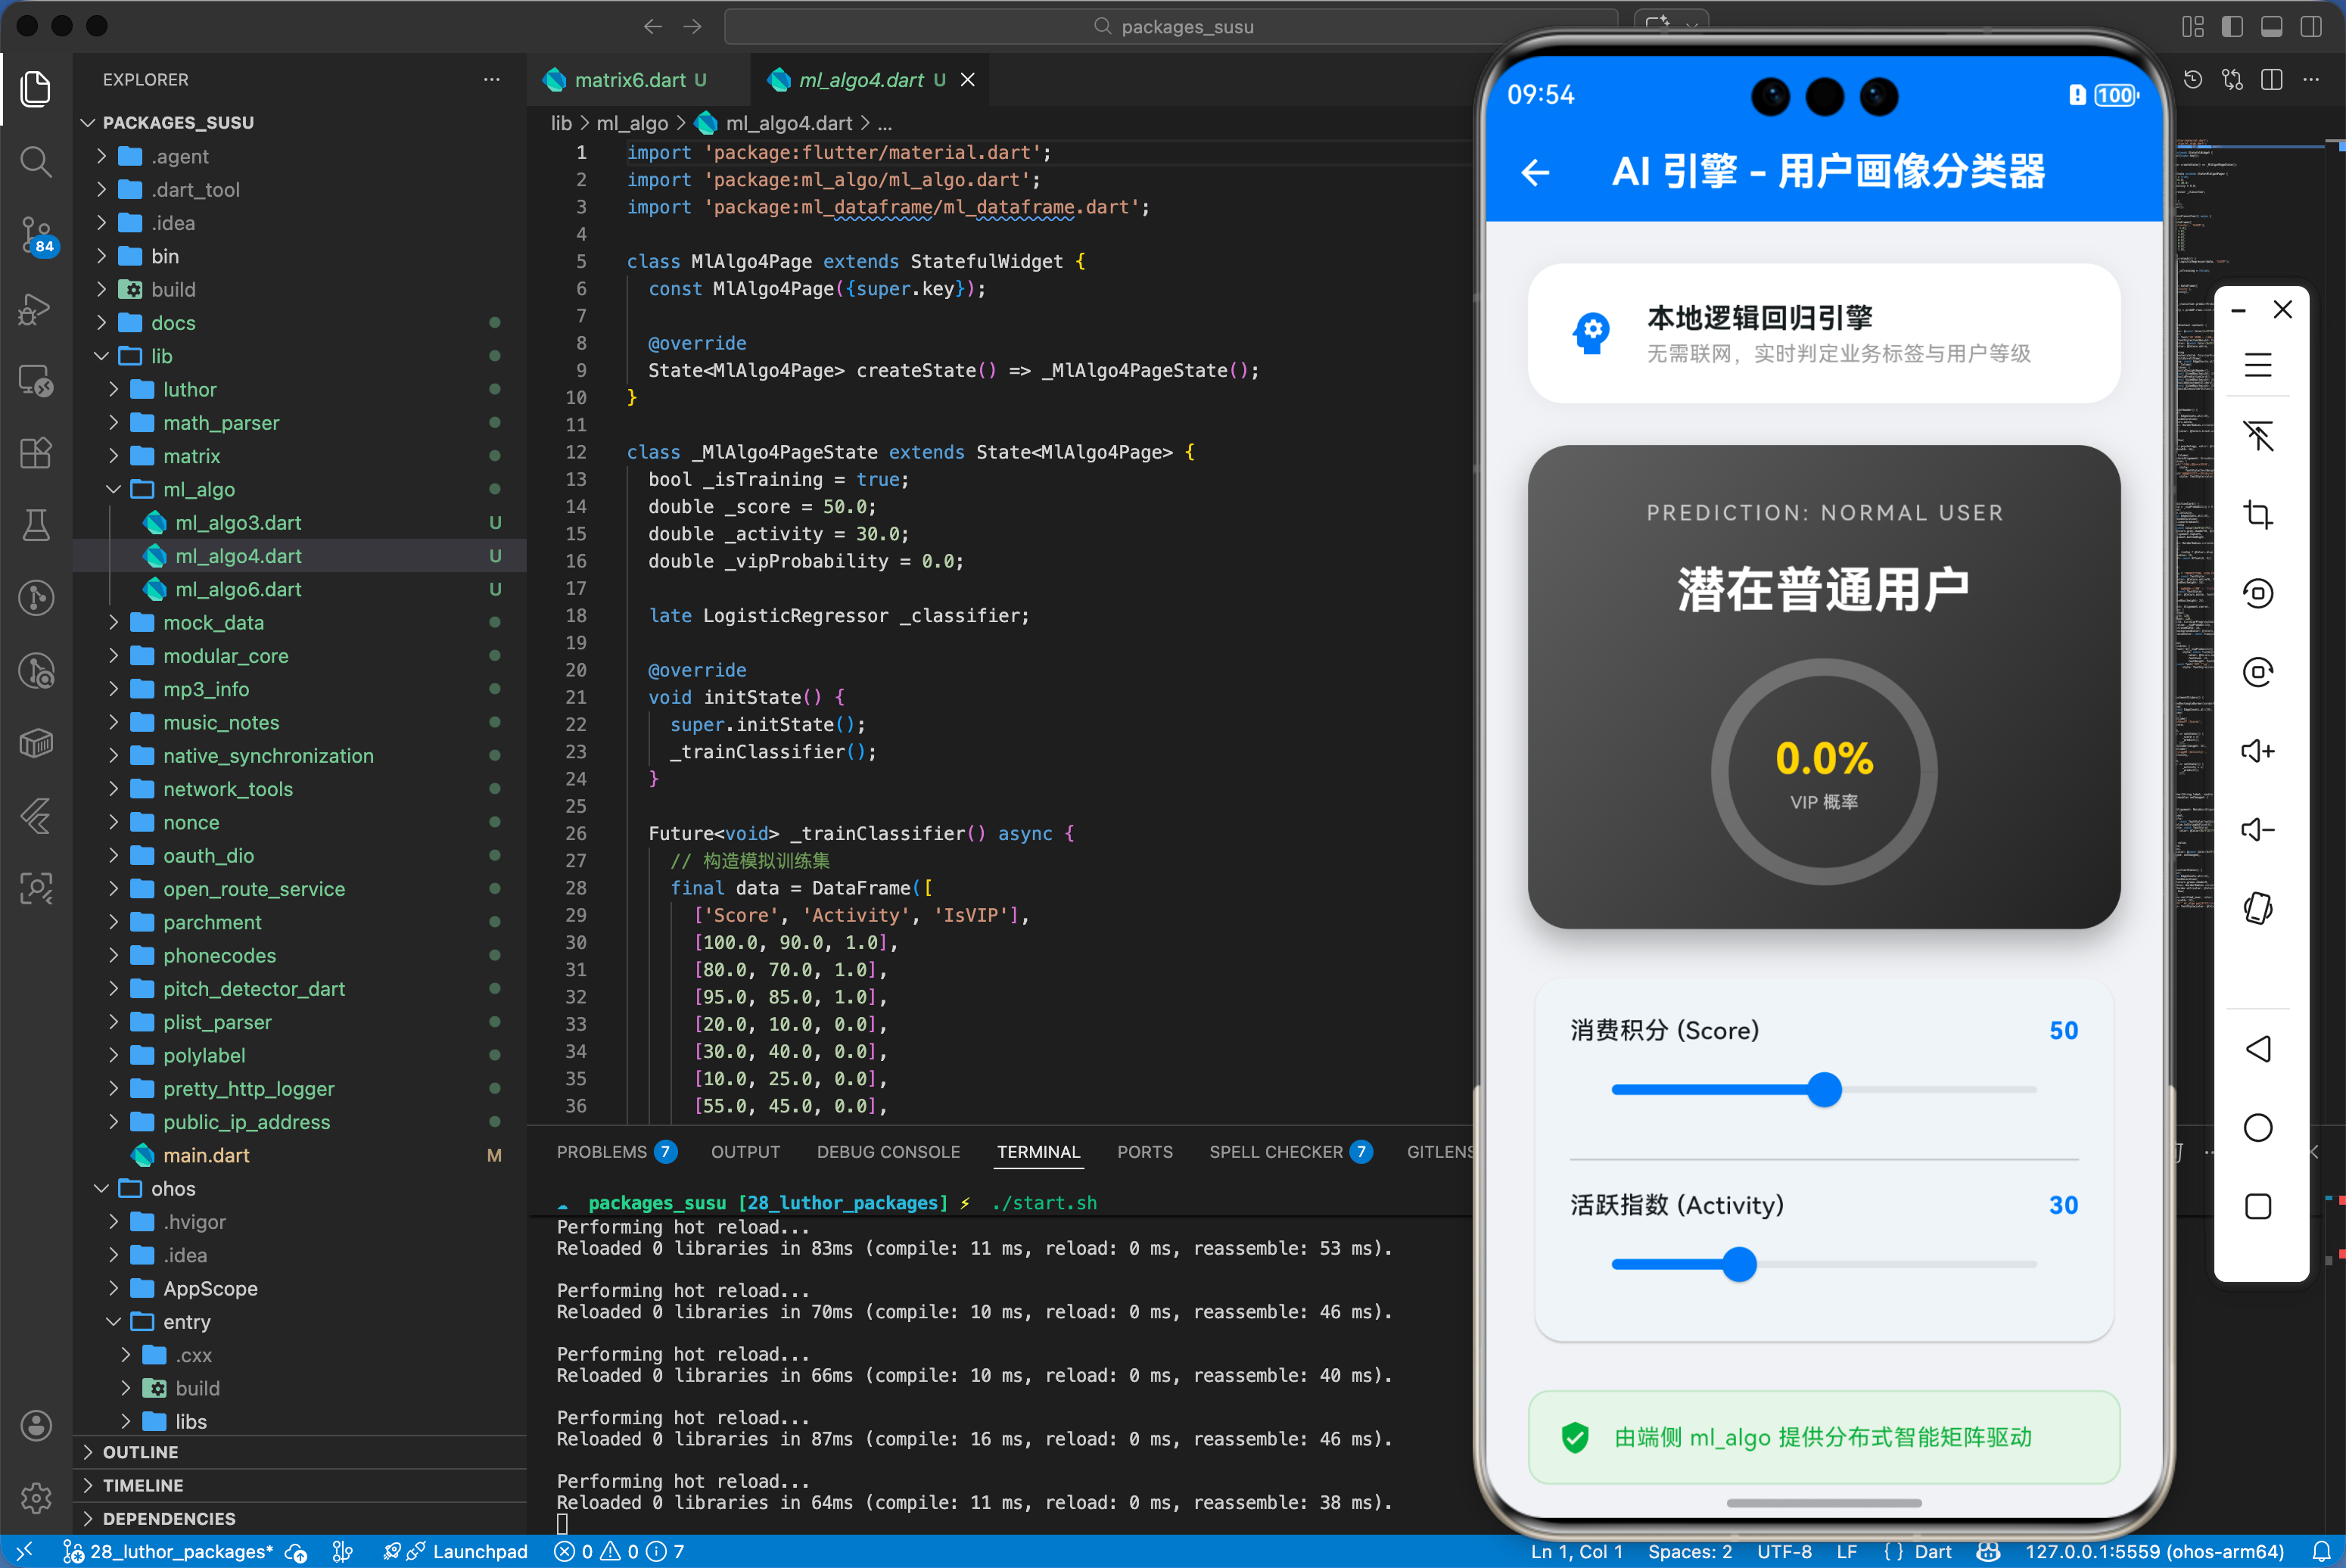Collapse the ml_algo folder
2346x1568 pixels.
pos(113,489)
